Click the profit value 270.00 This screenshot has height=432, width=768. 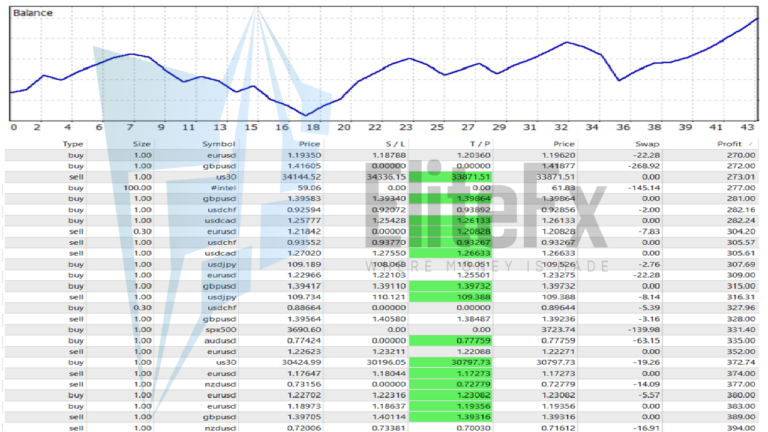click(x=741, y=155)
